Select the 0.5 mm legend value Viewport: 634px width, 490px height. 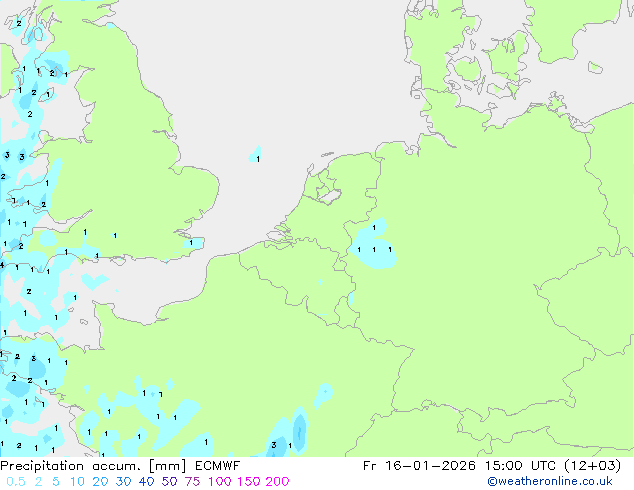16,482
